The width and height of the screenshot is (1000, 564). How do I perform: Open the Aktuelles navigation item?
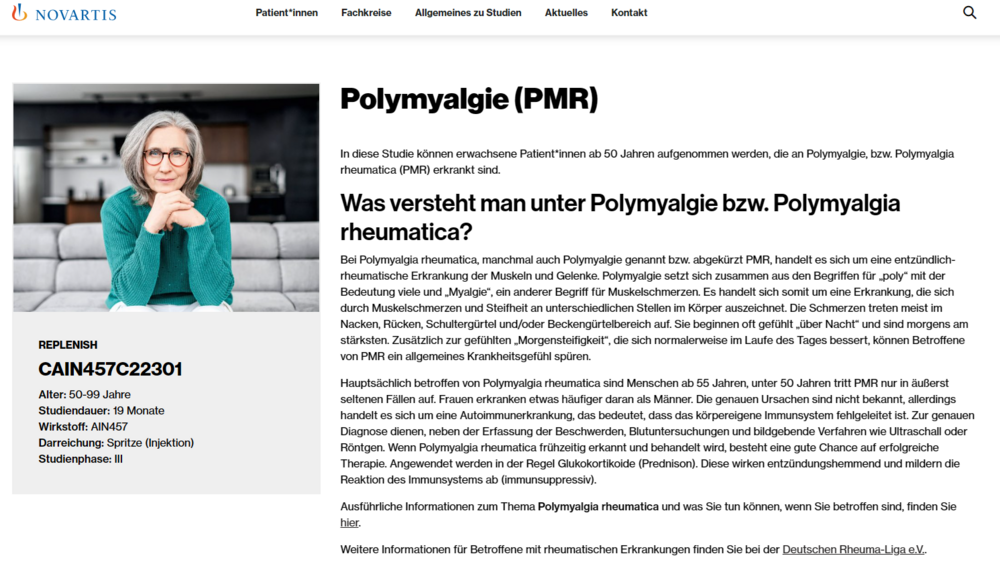pos(566,13)
